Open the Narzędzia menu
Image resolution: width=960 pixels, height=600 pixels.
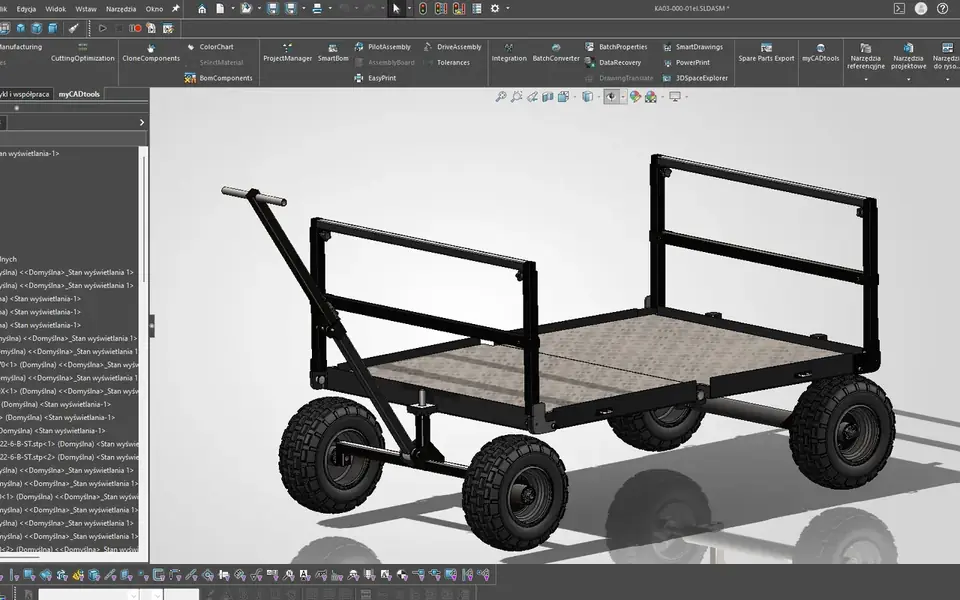pyautogui.click(x=121, y=9)
